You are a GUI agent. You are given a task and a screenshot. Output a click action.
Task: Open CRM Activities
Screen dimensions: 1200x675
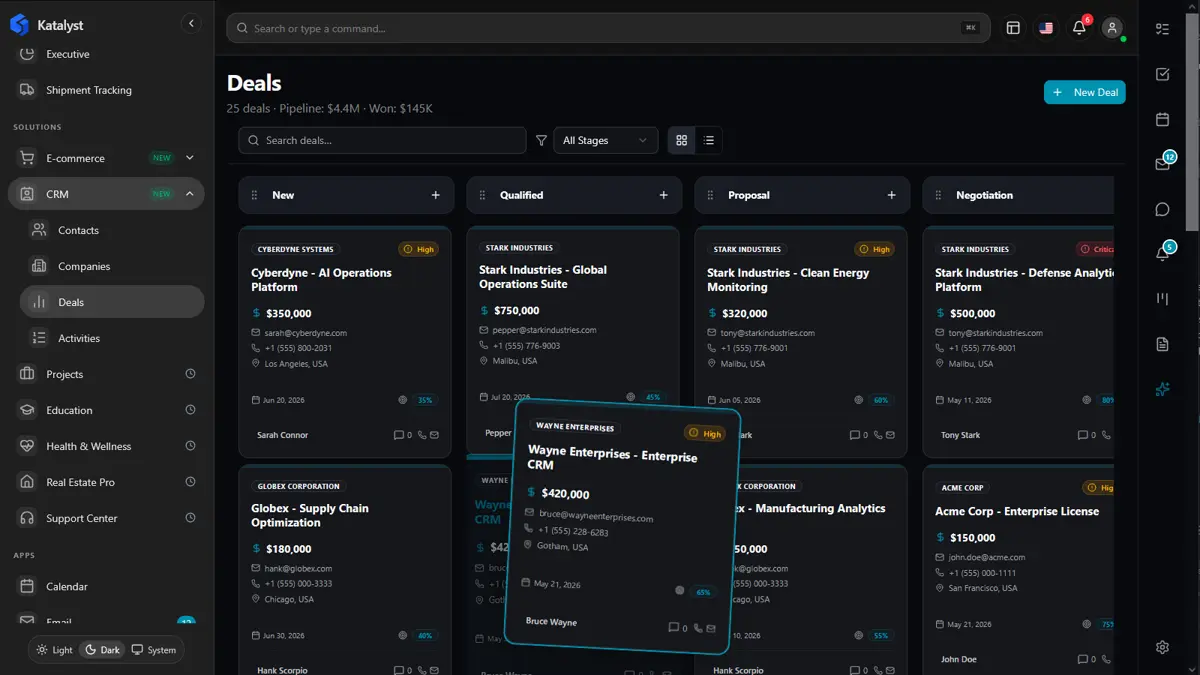pyautogui.click(x=112, y=338)
